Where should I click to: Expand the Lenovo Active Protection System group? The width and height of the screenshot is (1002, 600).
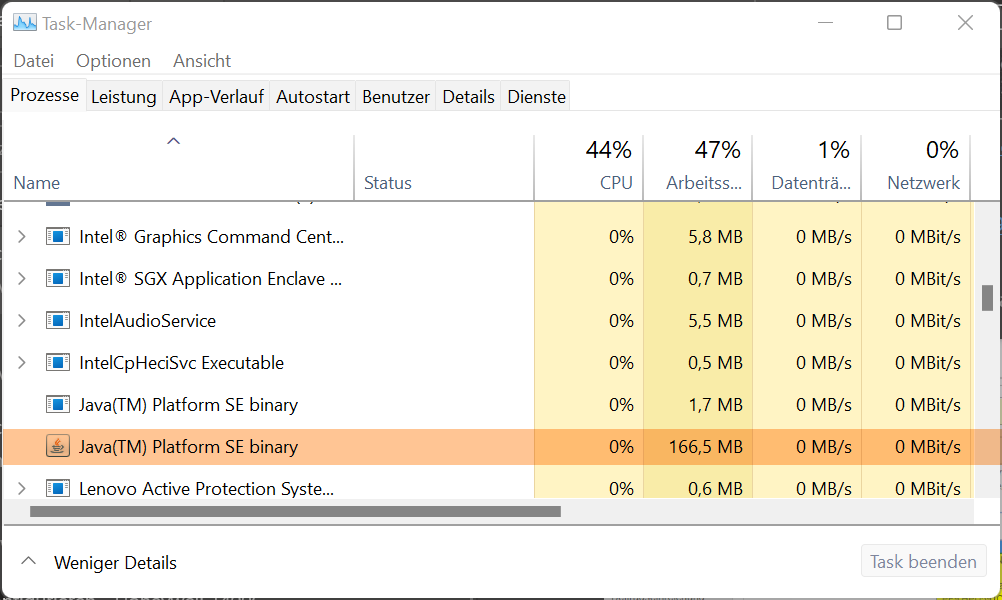(x=22, y=489)
